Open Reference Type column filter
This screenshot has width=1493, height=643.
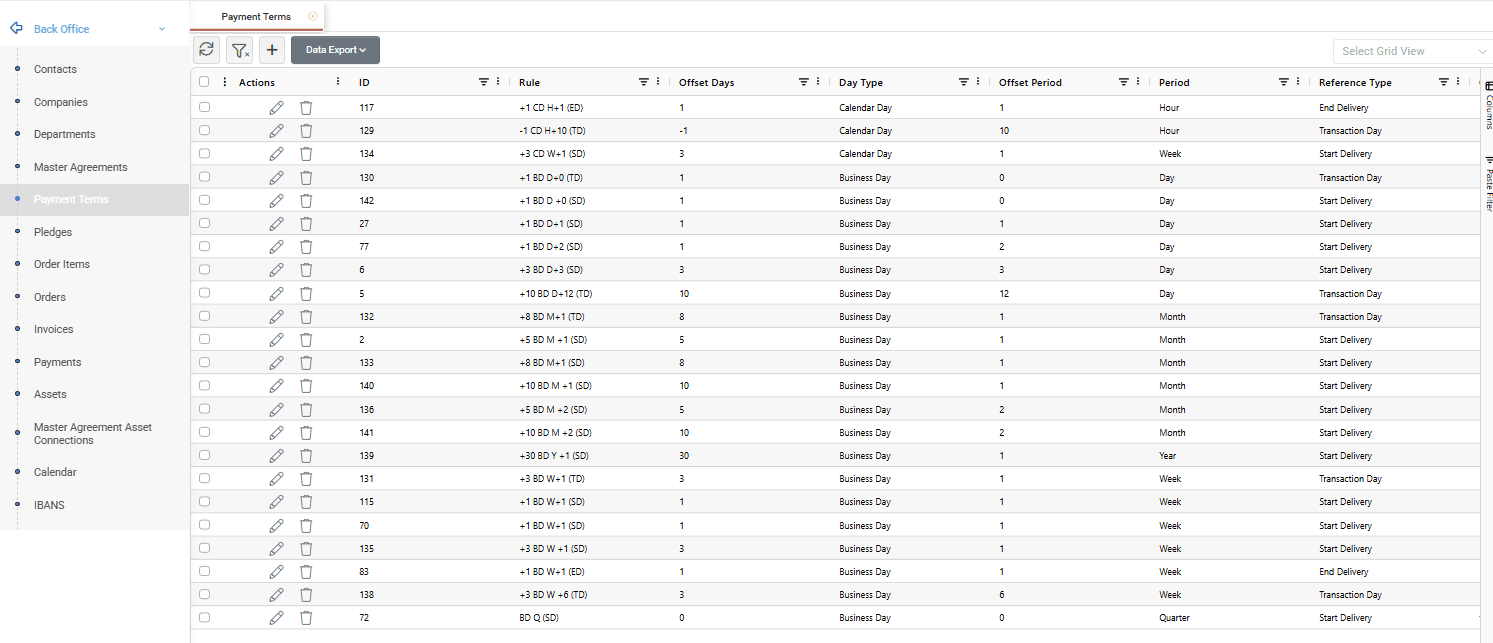pos(1444,82)
